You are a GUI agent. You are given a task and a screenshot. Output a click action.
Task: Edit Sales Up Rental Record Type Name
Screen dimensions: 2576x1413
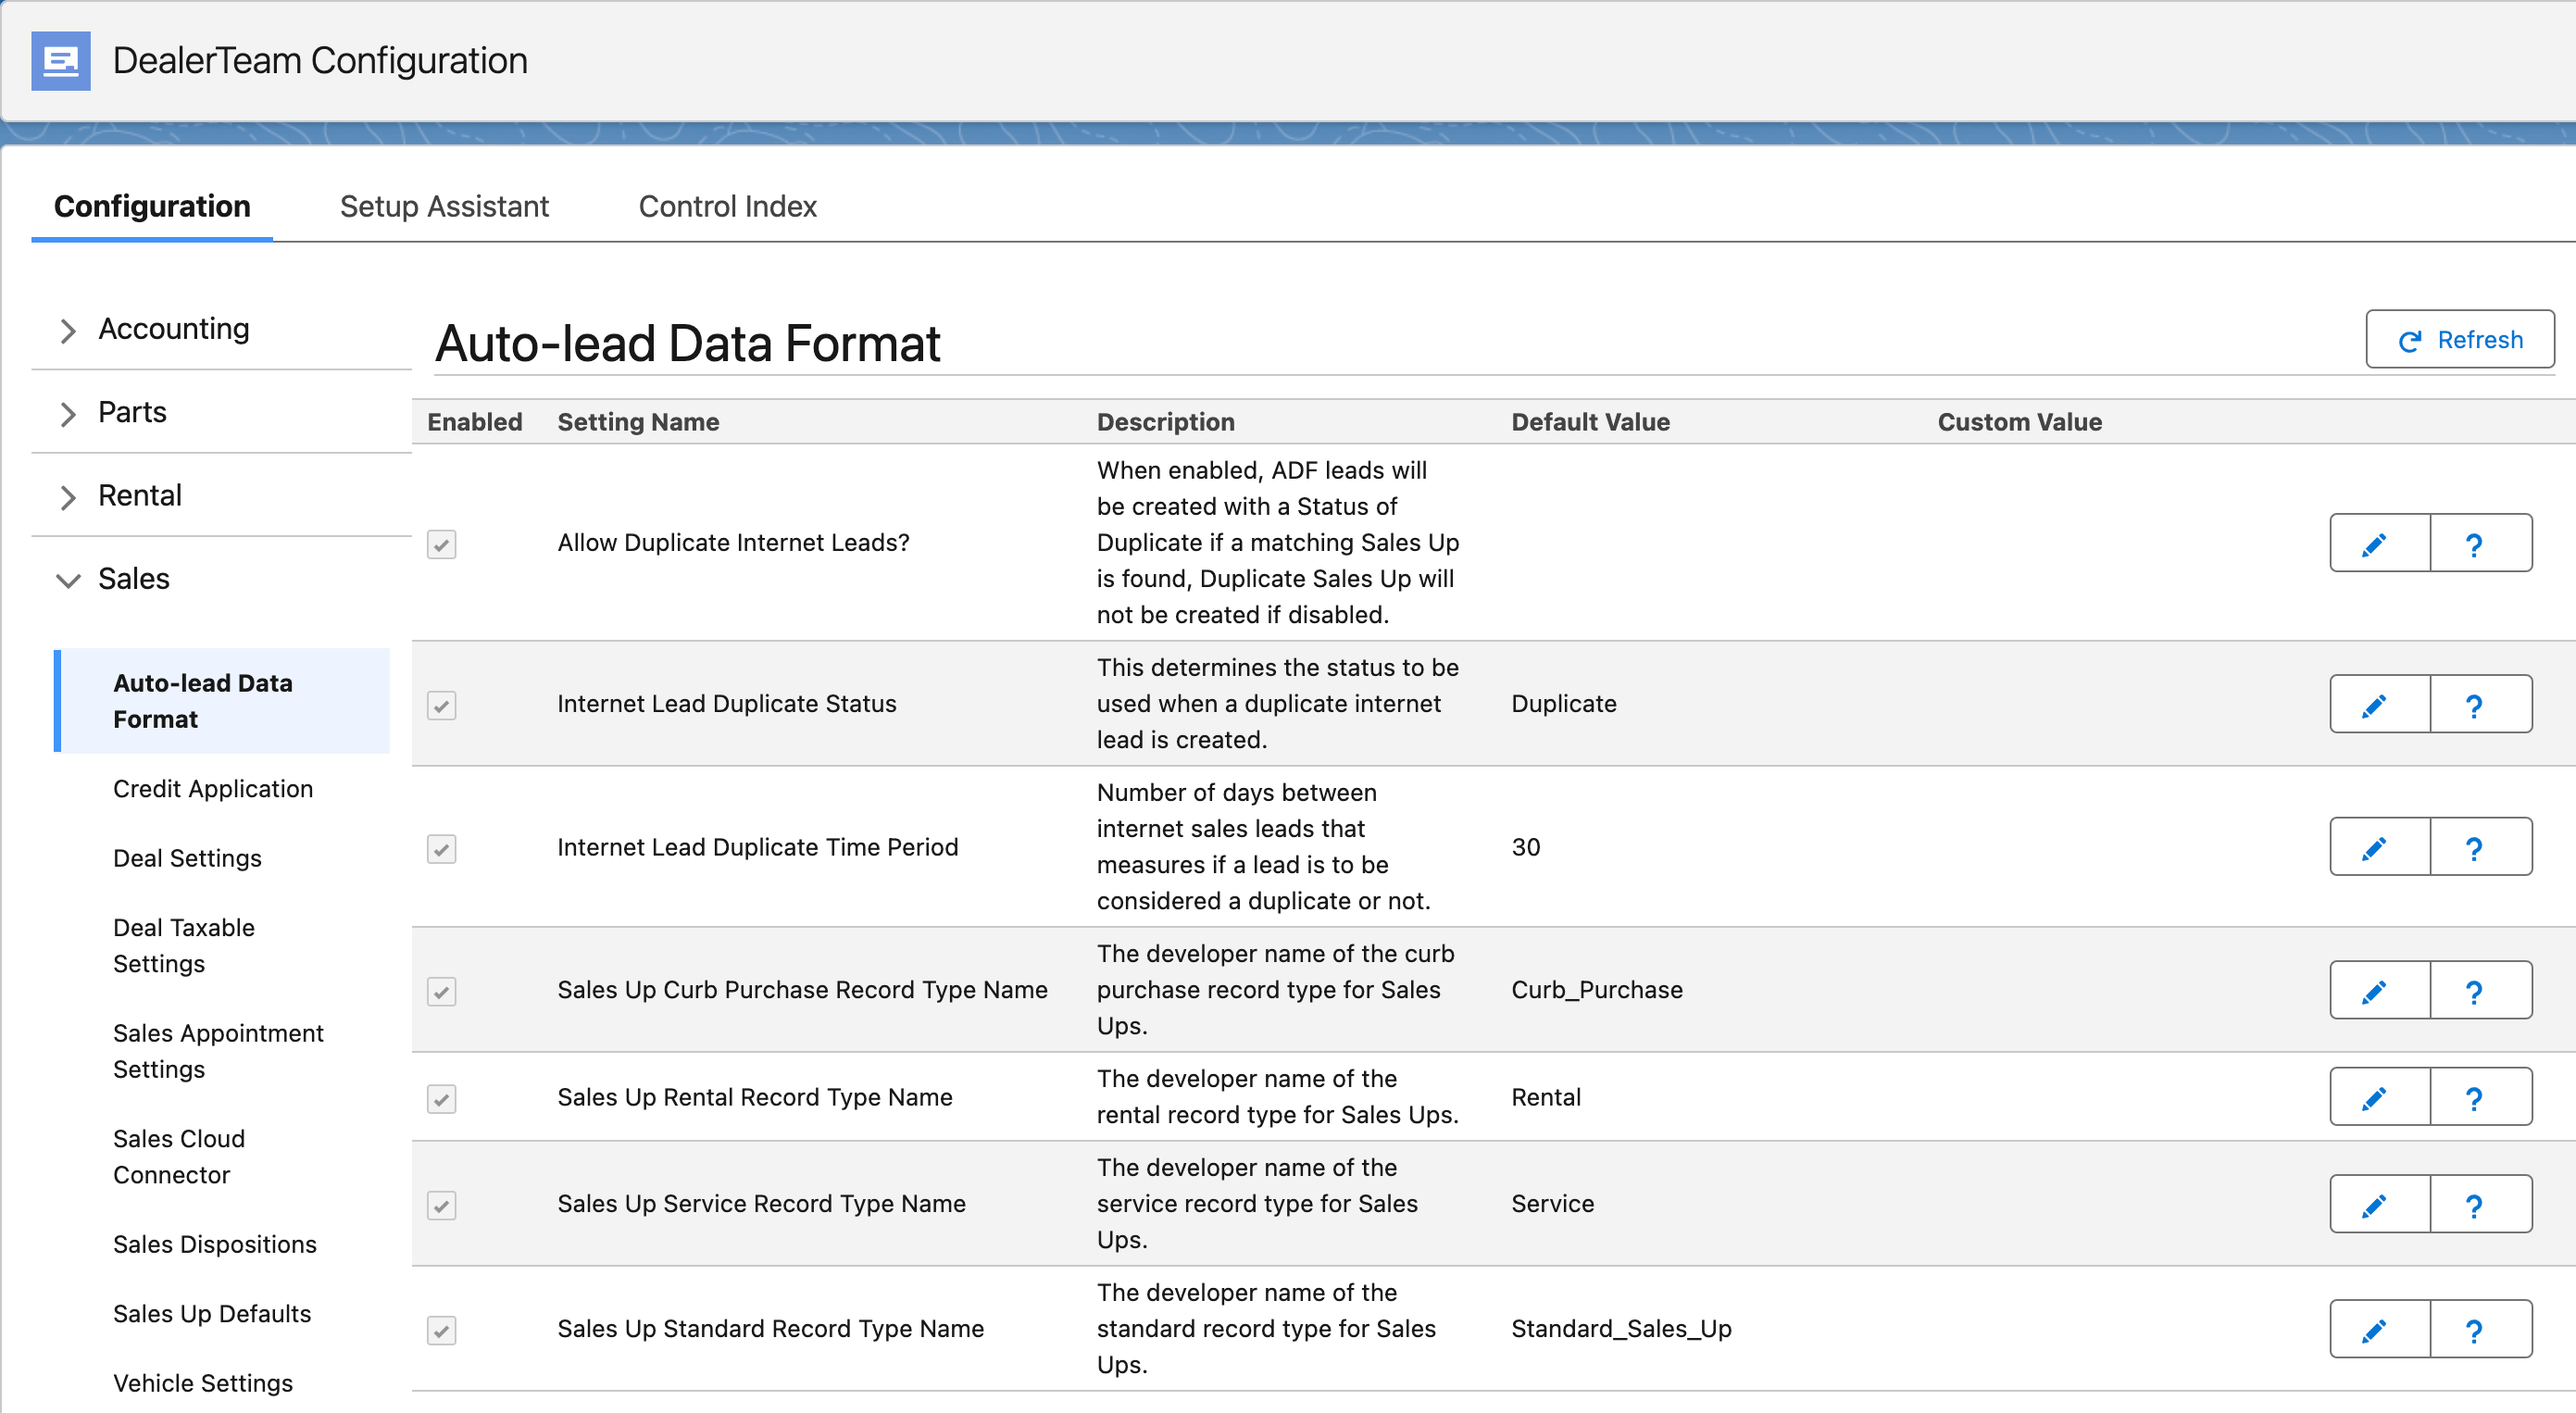click(2380, 1097)
